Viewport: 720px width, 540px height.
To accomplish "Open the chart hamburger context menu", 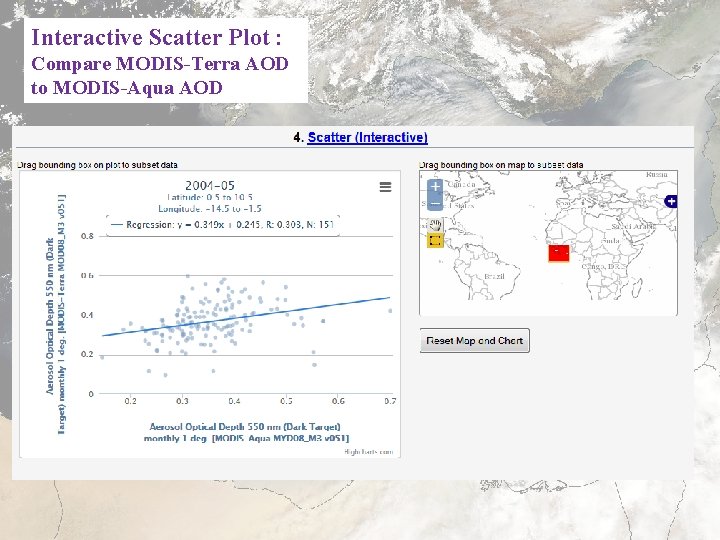I will pyautogui.click(x=385, y=187).
